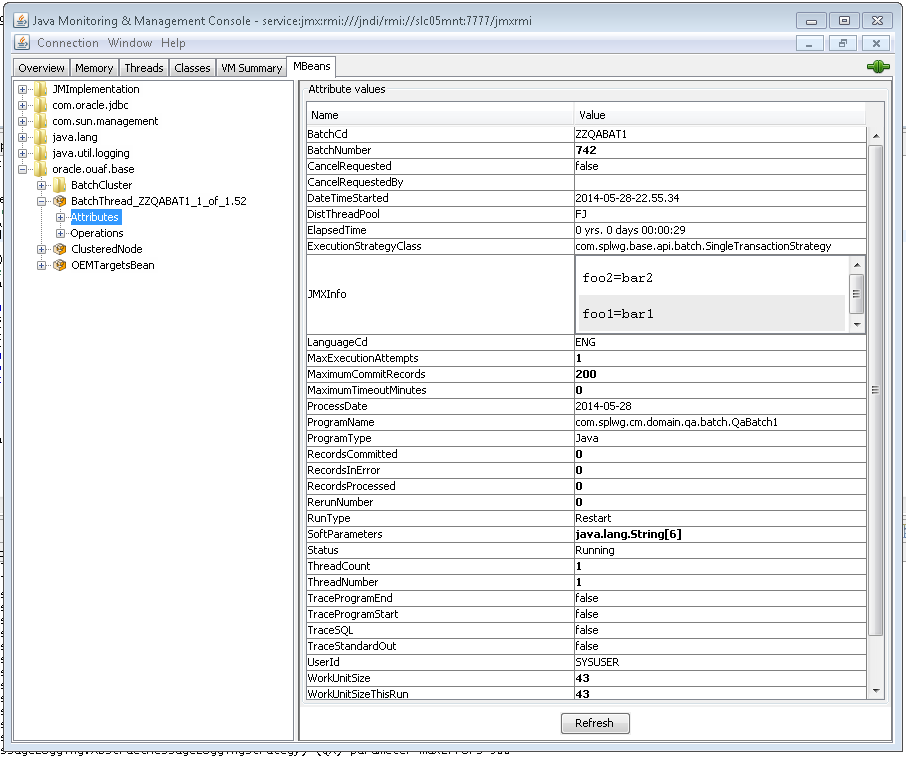Open the Connection menu
The width and height of the screenshot is (906, 757).
68,43
